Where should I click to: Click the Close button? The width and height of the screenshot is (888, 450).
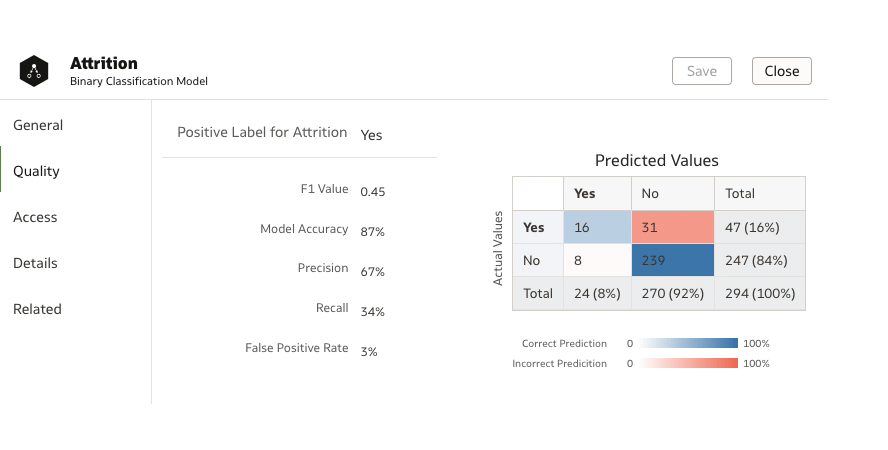(x=781, y=71)
